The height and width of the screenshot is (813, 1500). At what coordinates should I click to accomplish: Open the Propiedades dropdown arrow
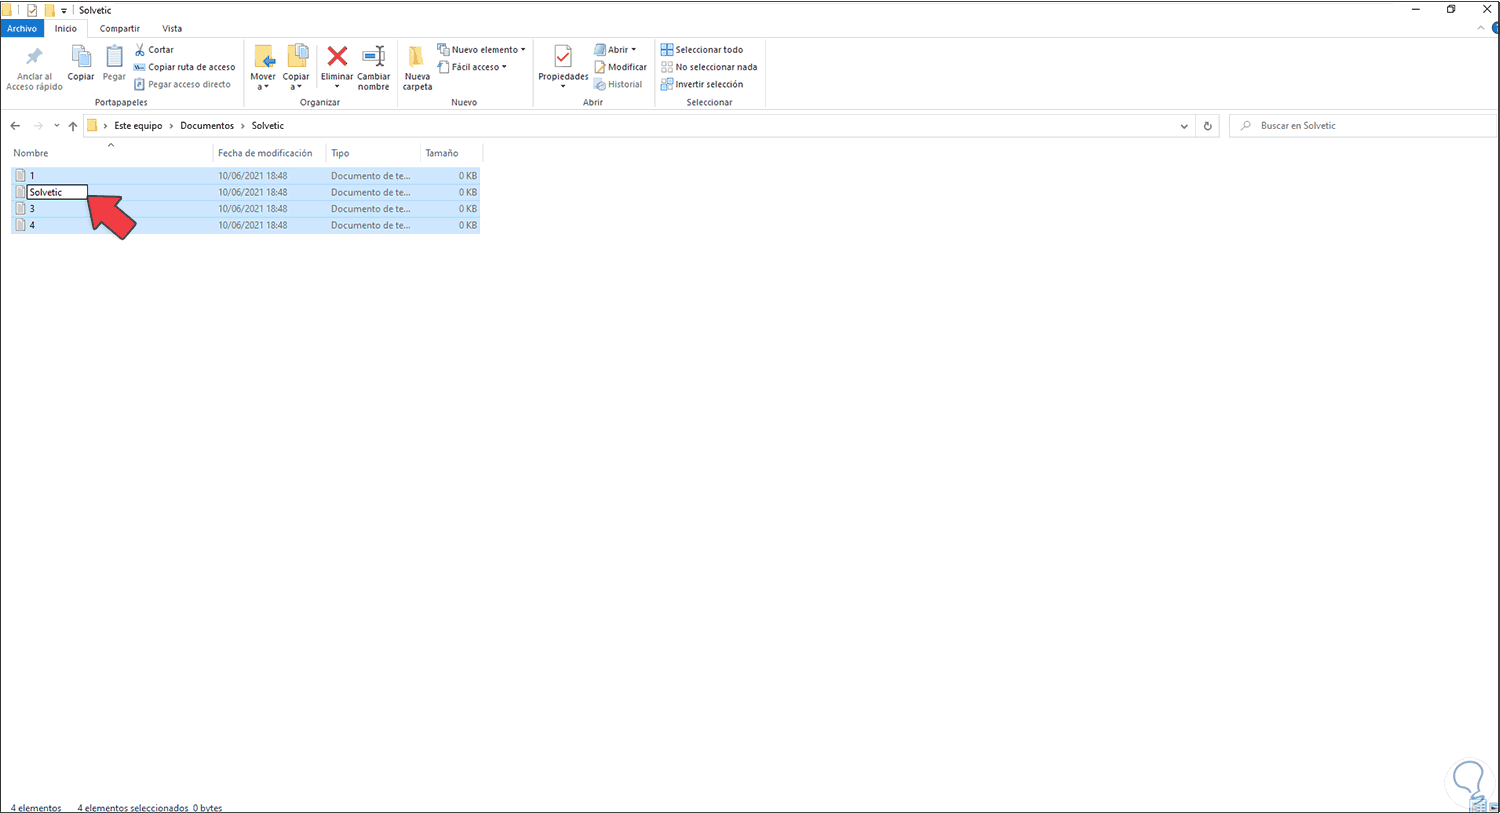click(x=563, y=87)
